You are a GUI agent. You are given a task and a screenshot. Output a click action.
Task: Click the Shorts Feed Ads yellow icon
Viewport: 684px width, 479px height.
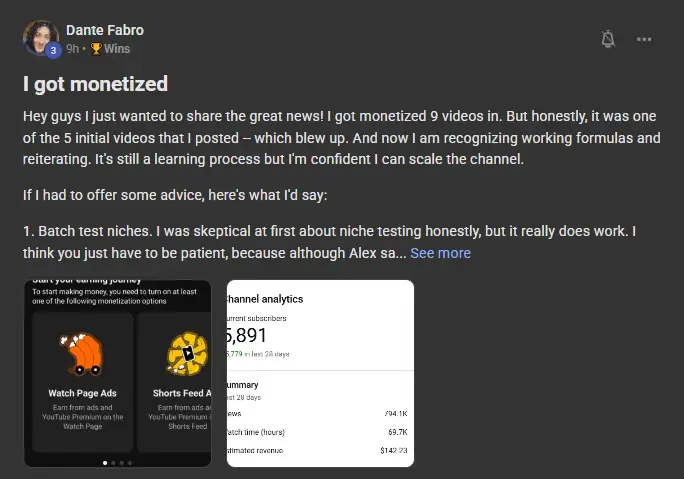(188, 354)
